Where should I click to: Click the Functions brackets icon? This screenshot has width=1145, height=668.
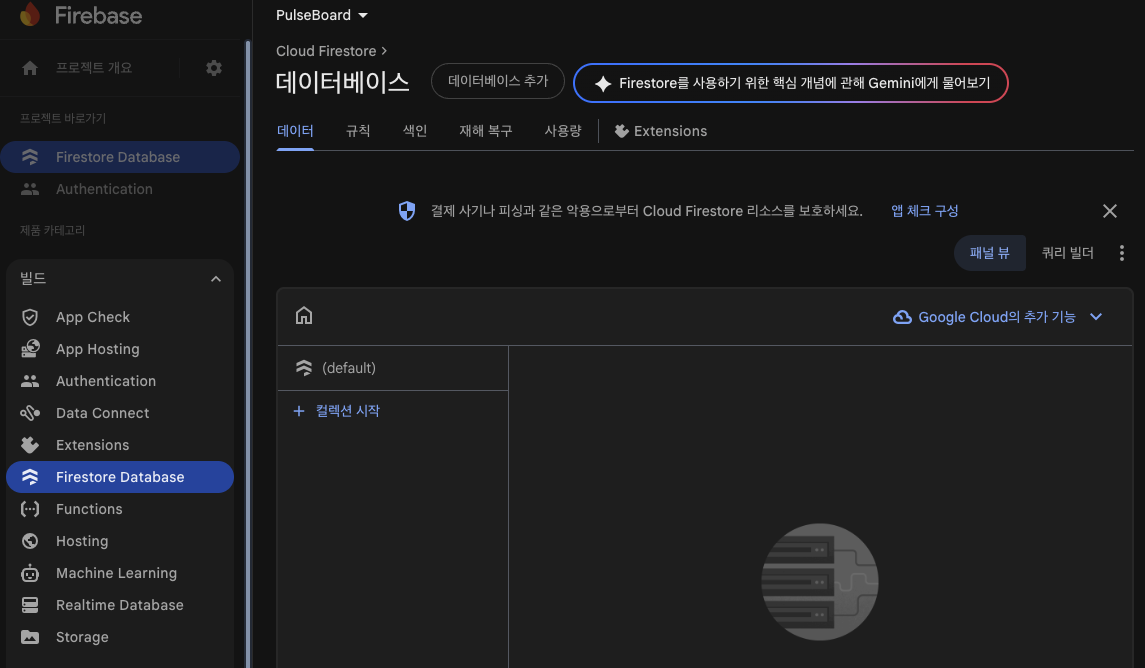pos(30,509)
